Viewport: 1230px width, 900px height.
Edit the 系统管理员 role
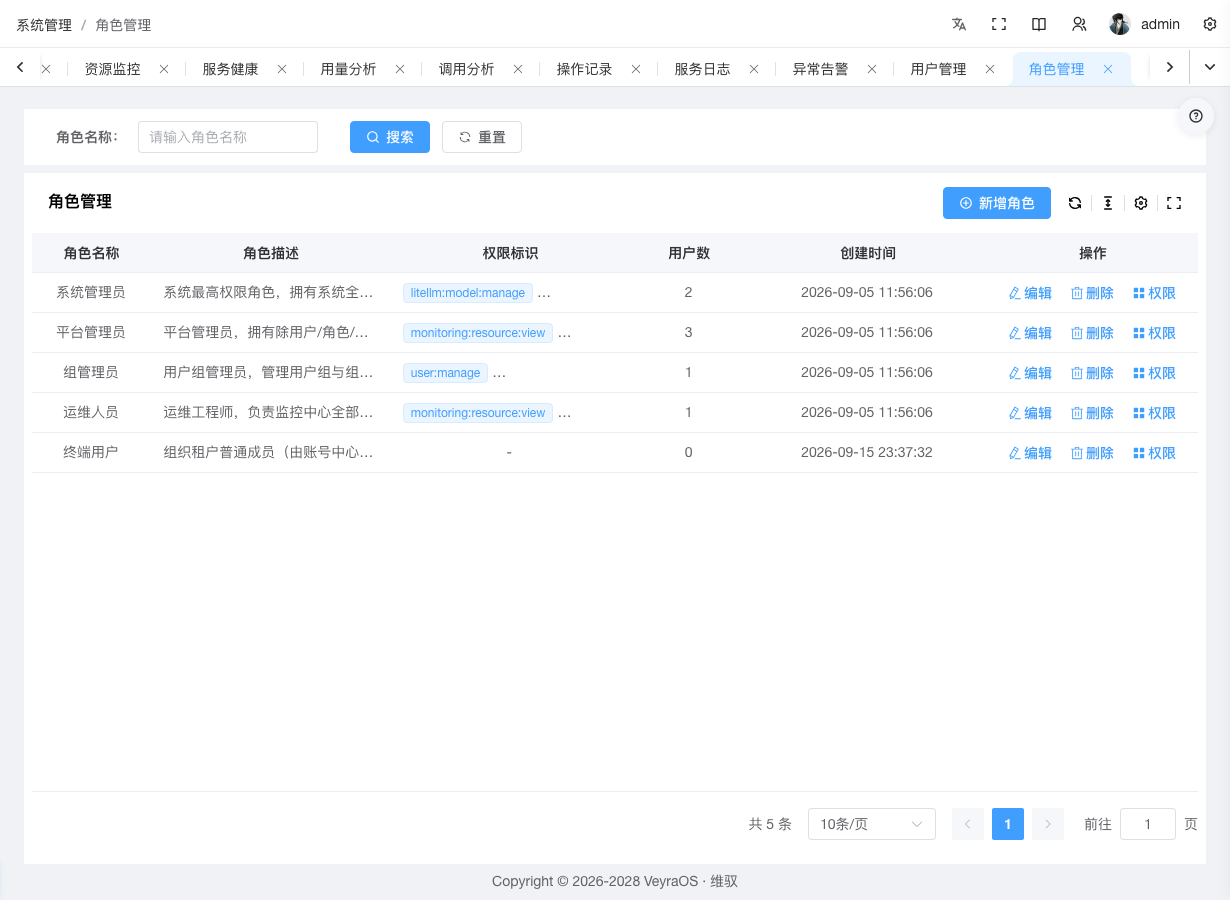1030,293
